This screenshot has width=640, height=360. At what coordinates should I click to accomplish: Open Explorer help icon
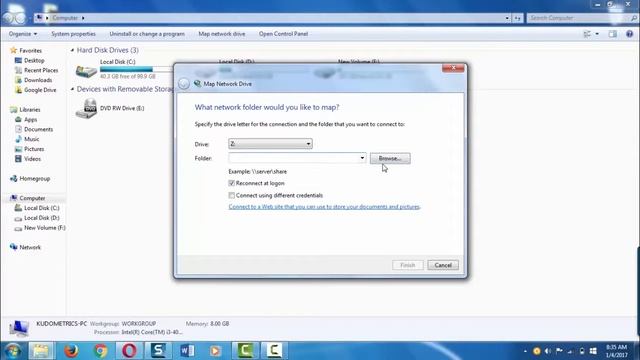pos(629,34)
